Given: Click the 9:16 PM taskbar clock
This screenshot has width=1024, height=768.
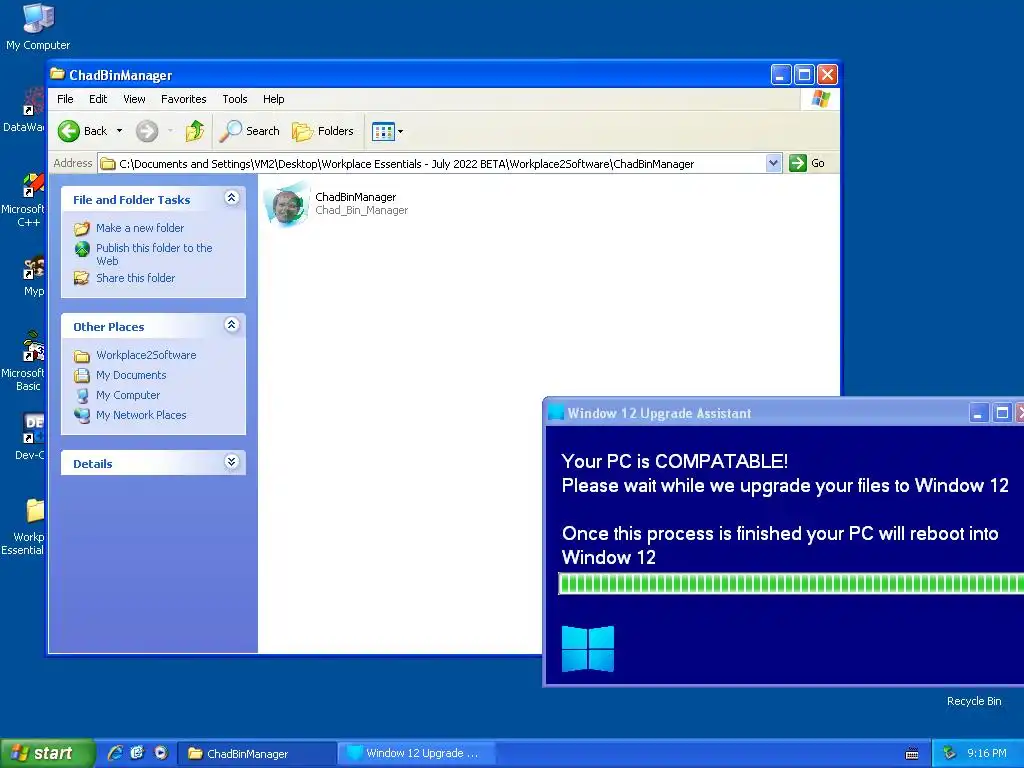Looking at the screenshot, I should pyautogui.click(x=987, y=754).
